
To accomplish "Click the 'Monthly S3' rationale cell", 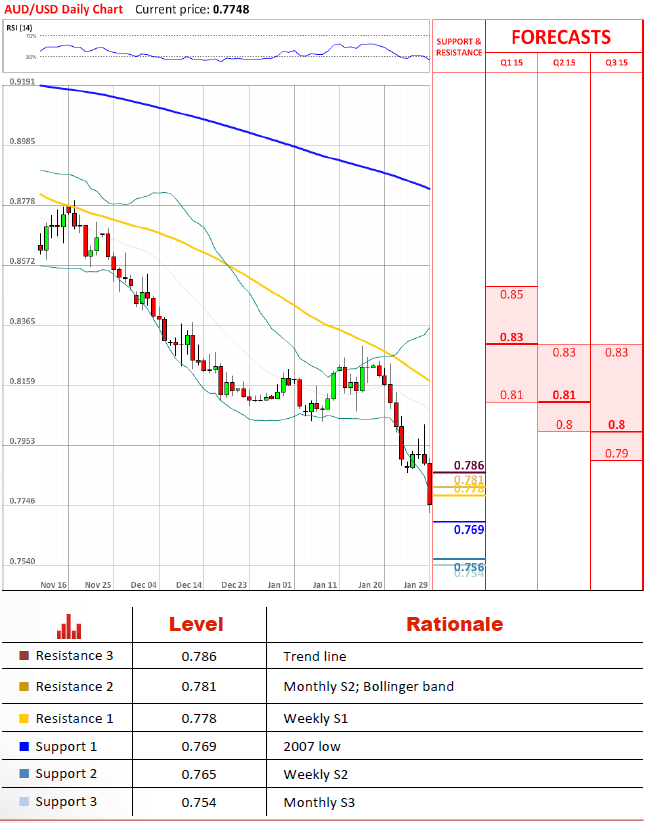I will click(x=319, y=802).
